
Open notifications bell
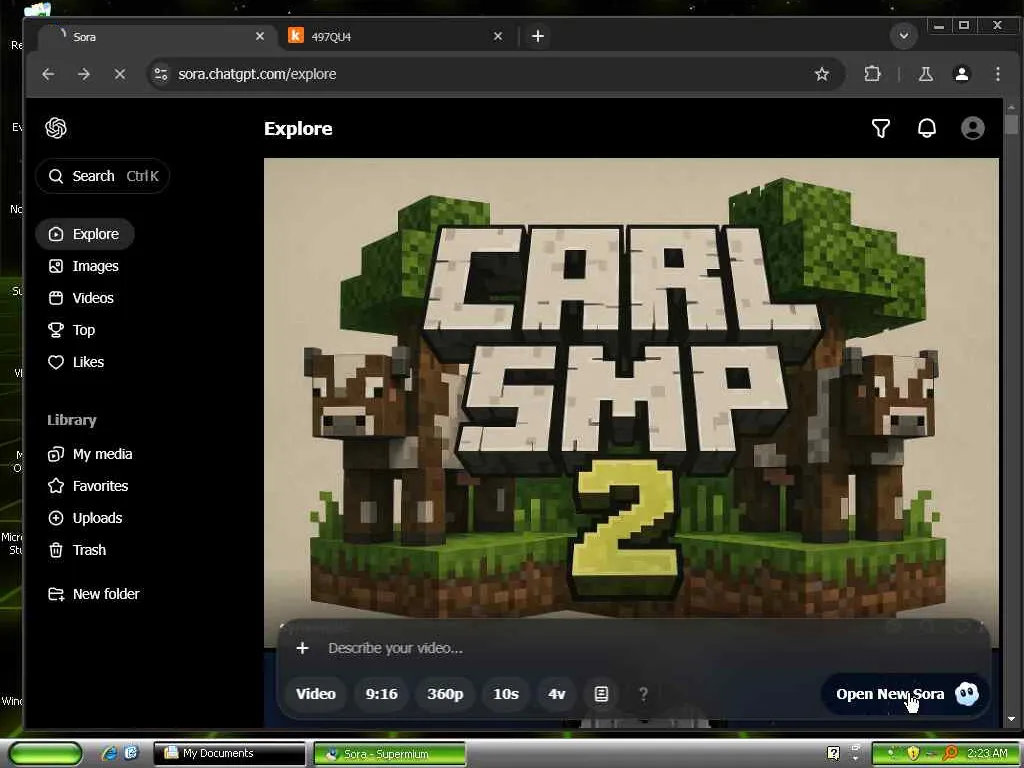(x=927, y=129)
